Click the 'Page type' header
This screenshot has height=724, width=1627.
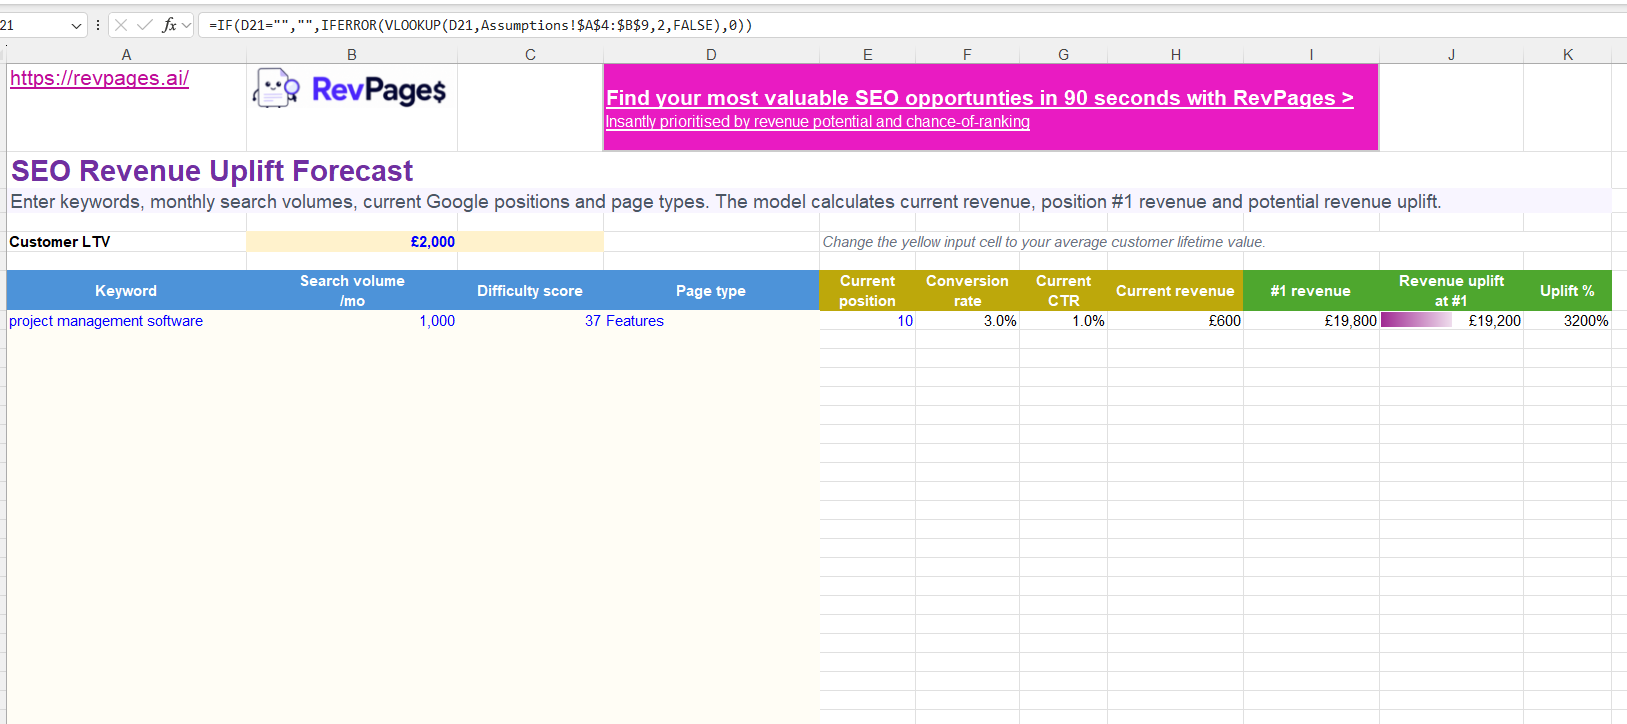pyautogui.click(x=711, y=291)
